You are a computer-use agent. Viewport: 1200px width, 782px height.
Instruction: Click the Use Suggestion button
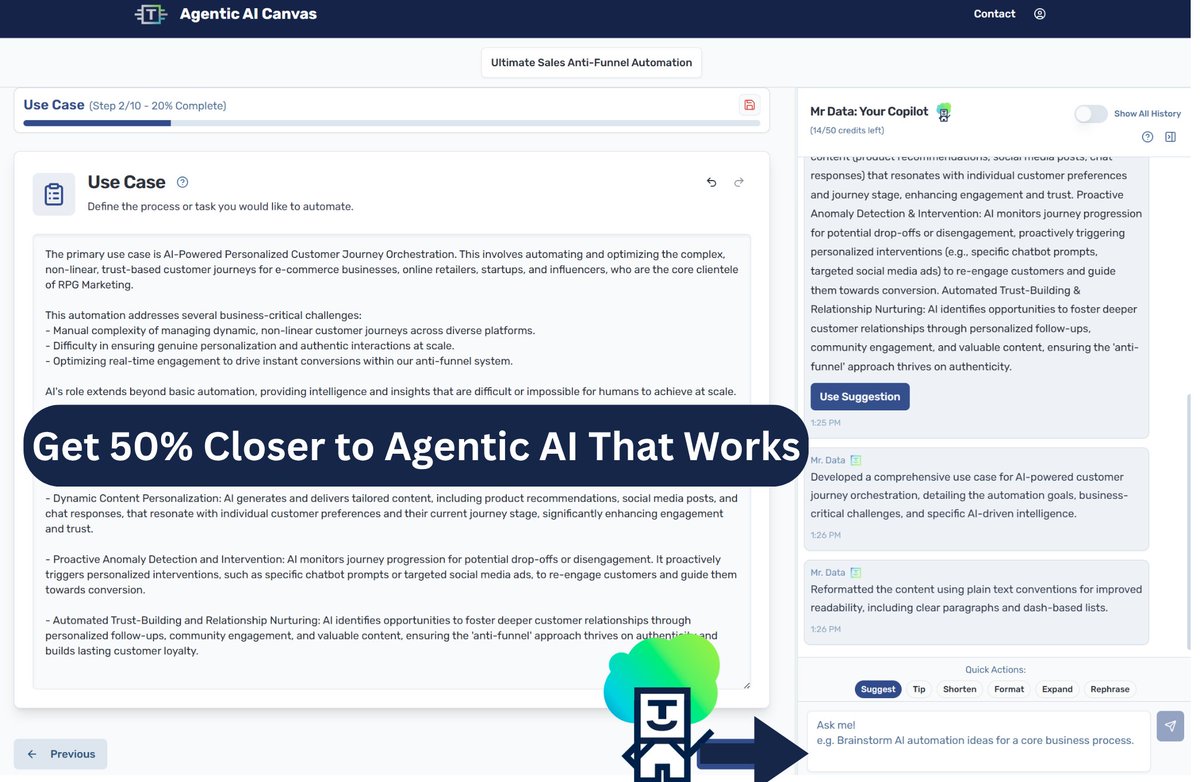(860, 397)
